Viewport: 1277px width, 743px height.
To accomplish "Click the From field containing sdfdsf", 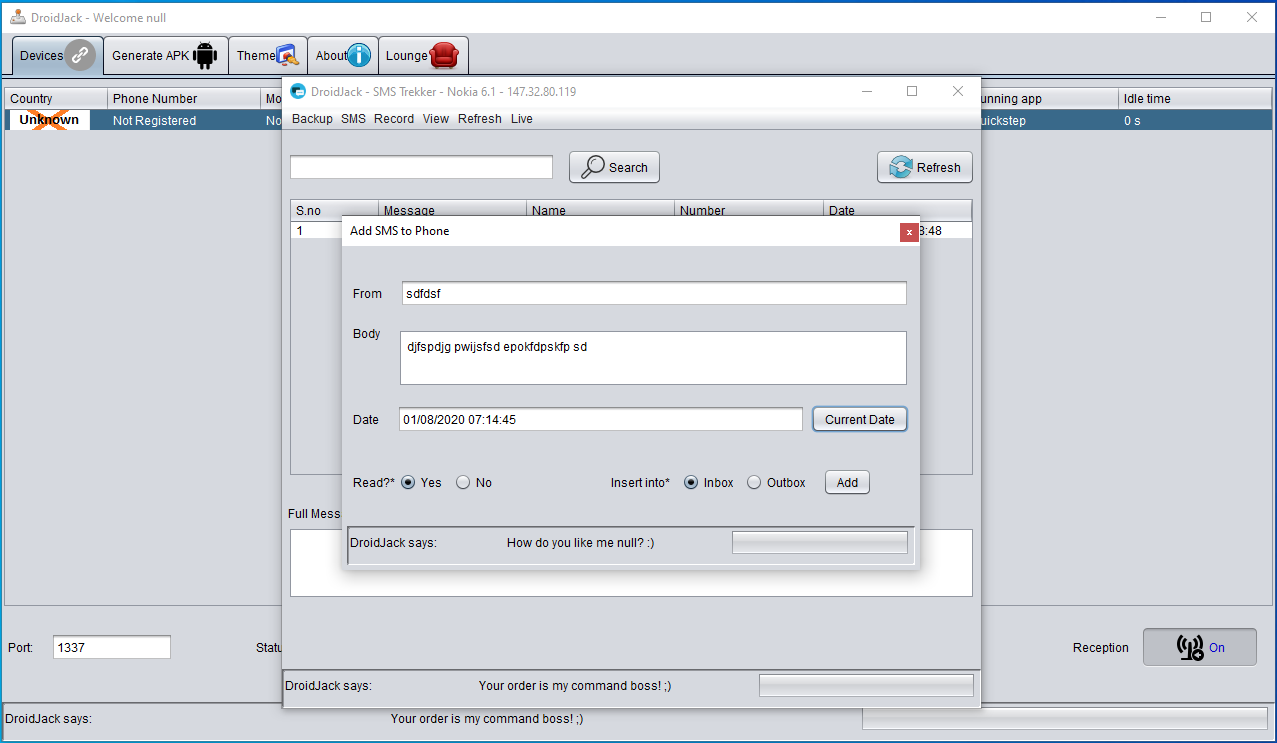I will 654,293.
